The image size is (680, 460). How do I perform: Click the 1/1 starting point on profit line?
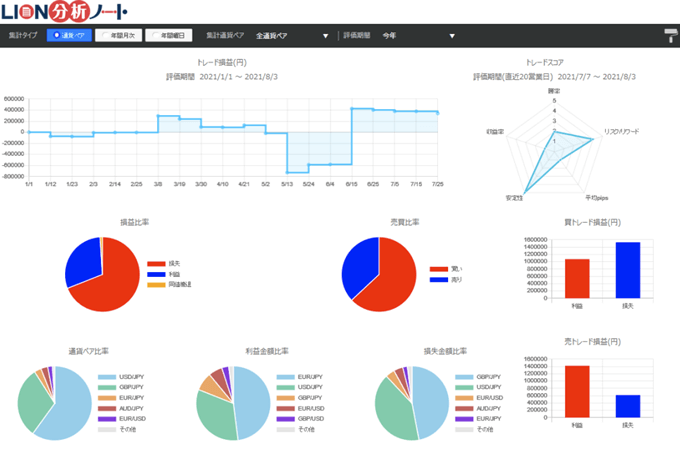tap(29, 132)
